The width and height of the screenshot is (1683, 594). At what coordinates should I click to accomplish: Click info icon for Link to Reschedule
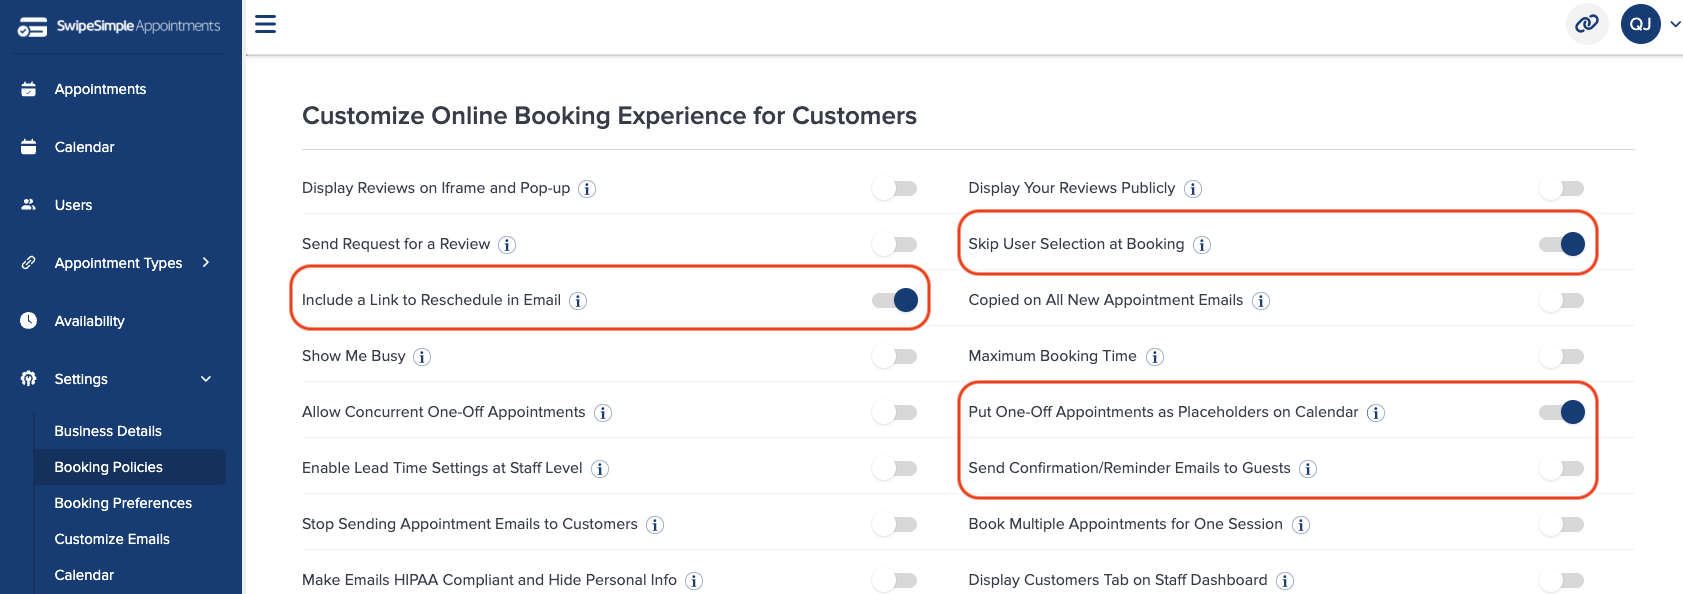pyautogui.click(x=578, y=301)
